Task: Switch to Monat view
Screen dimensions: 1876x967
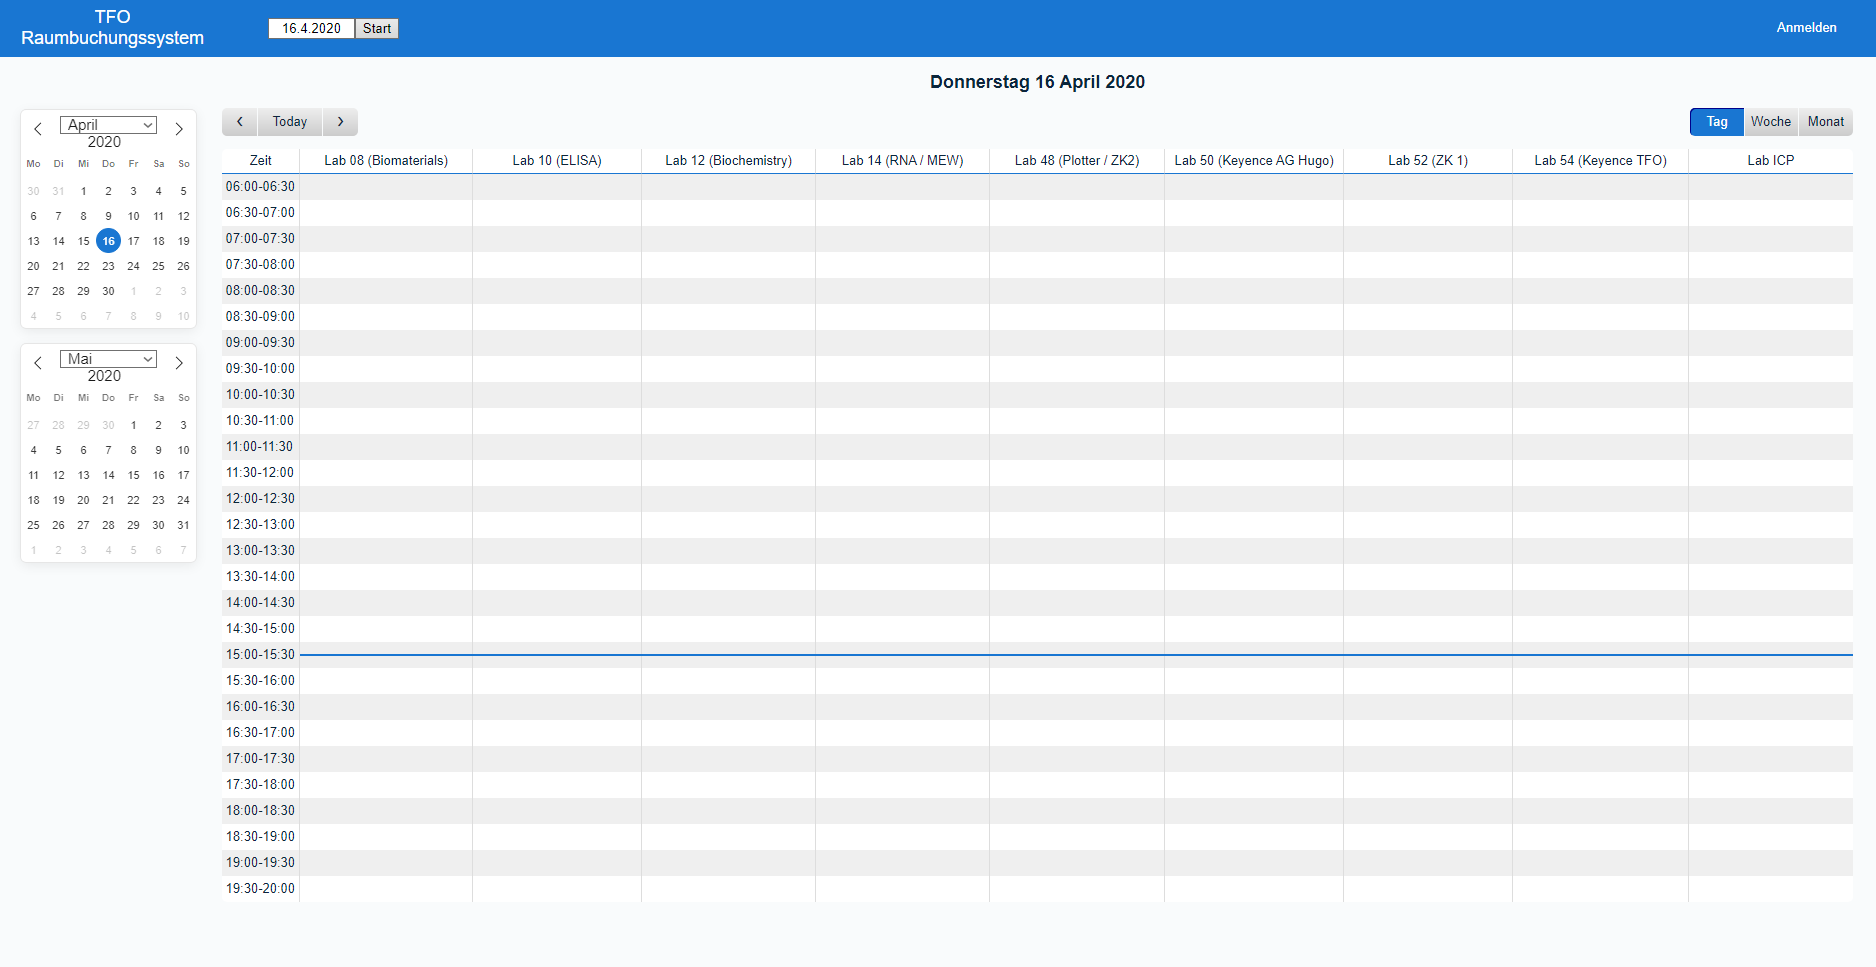Action: tap(1825, 122)
